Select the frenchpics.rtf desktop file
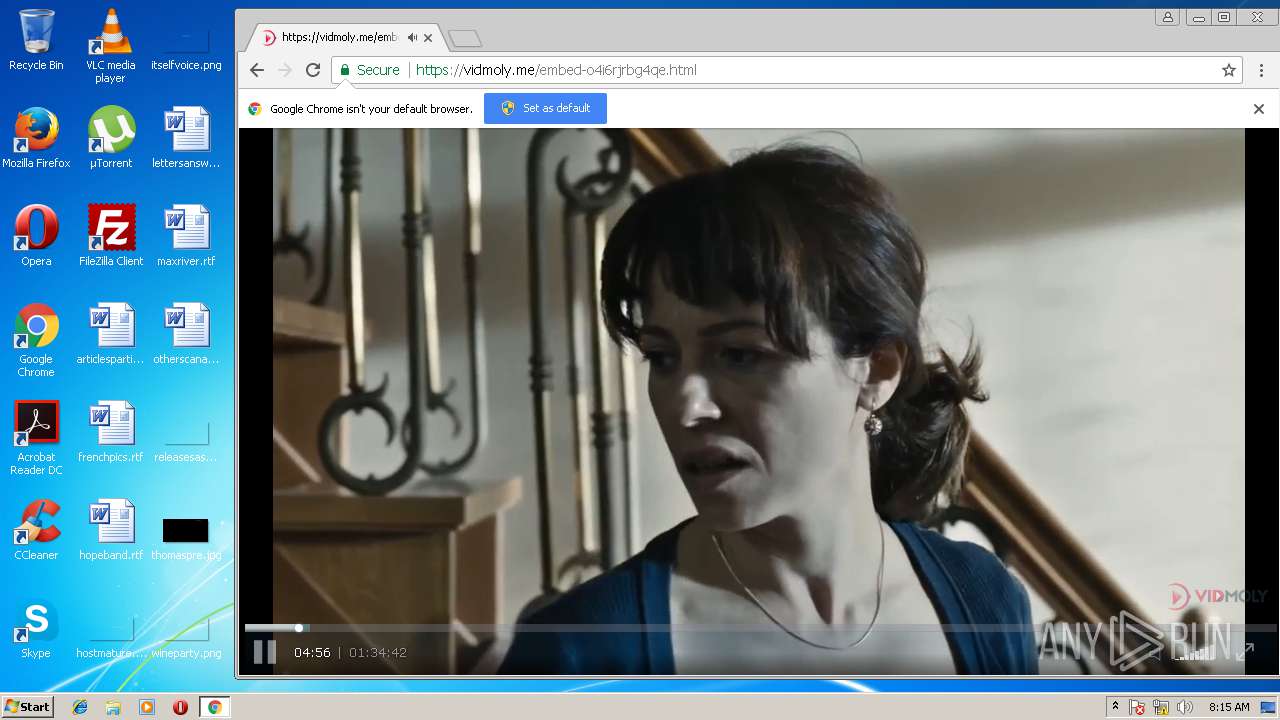This screenshot has width=1280, height=720. click(x=110, y=432)
